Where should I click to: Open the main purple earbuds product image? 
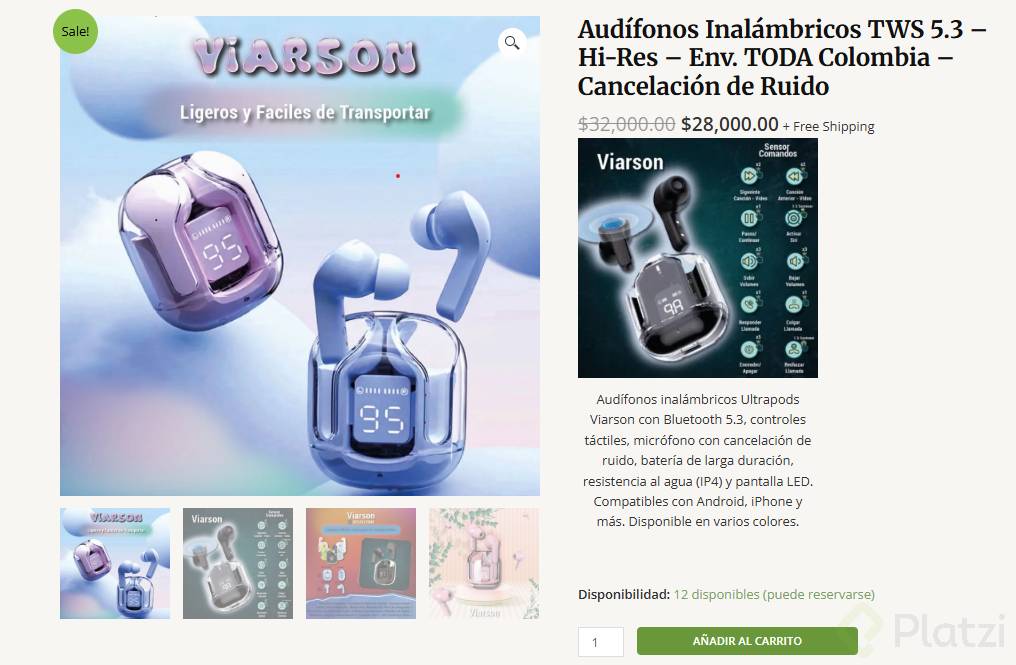(x=300, y=256)
